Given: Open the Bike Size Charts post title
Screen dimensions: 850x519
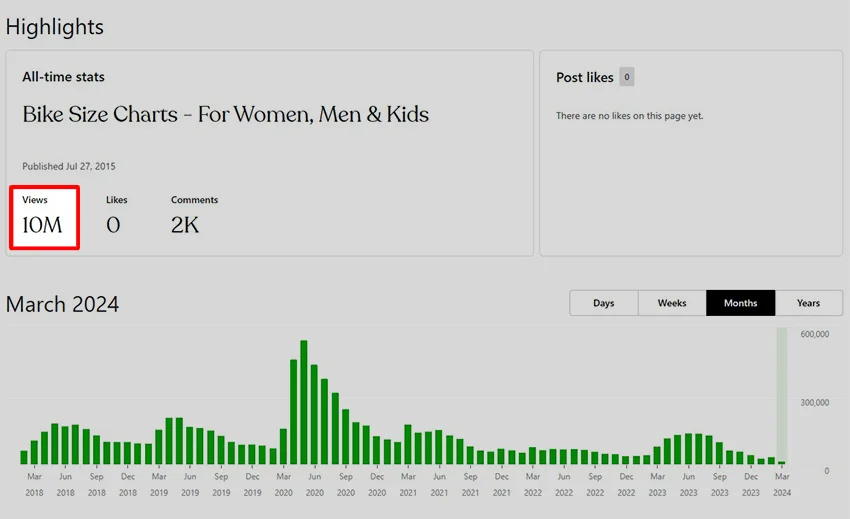Looking at the screenshot, I should coord(226,115).
